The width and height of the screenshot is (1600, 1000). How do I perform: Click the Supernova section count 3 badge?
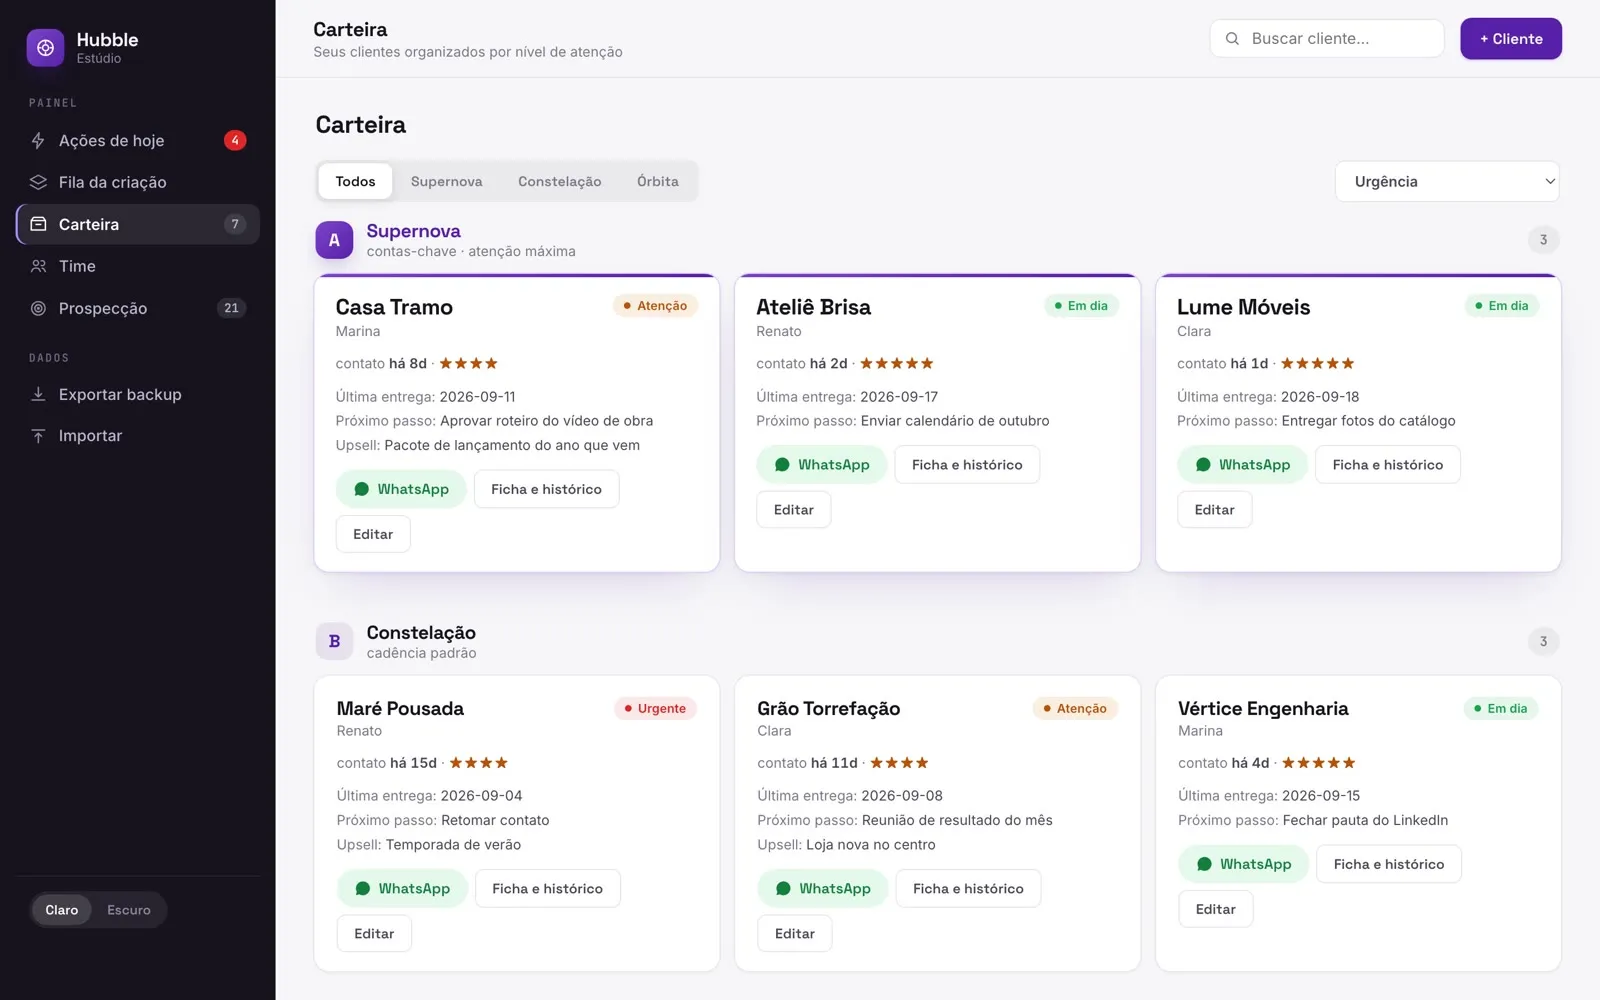[1543, 240]
